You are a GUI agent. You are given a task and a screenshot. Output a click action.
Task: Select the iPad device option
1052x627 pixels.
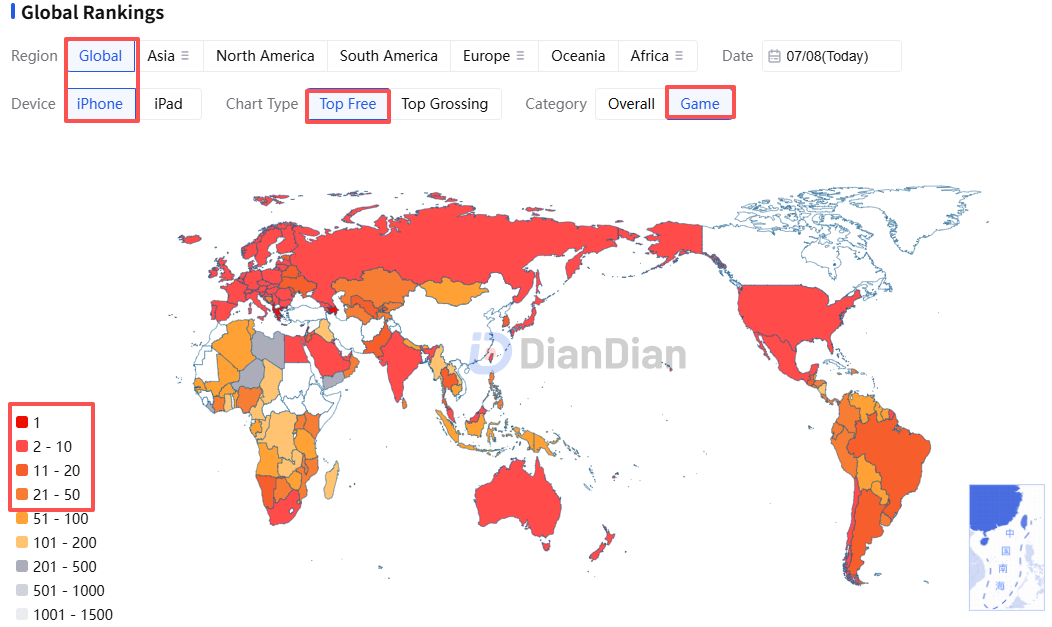point(168,104)
